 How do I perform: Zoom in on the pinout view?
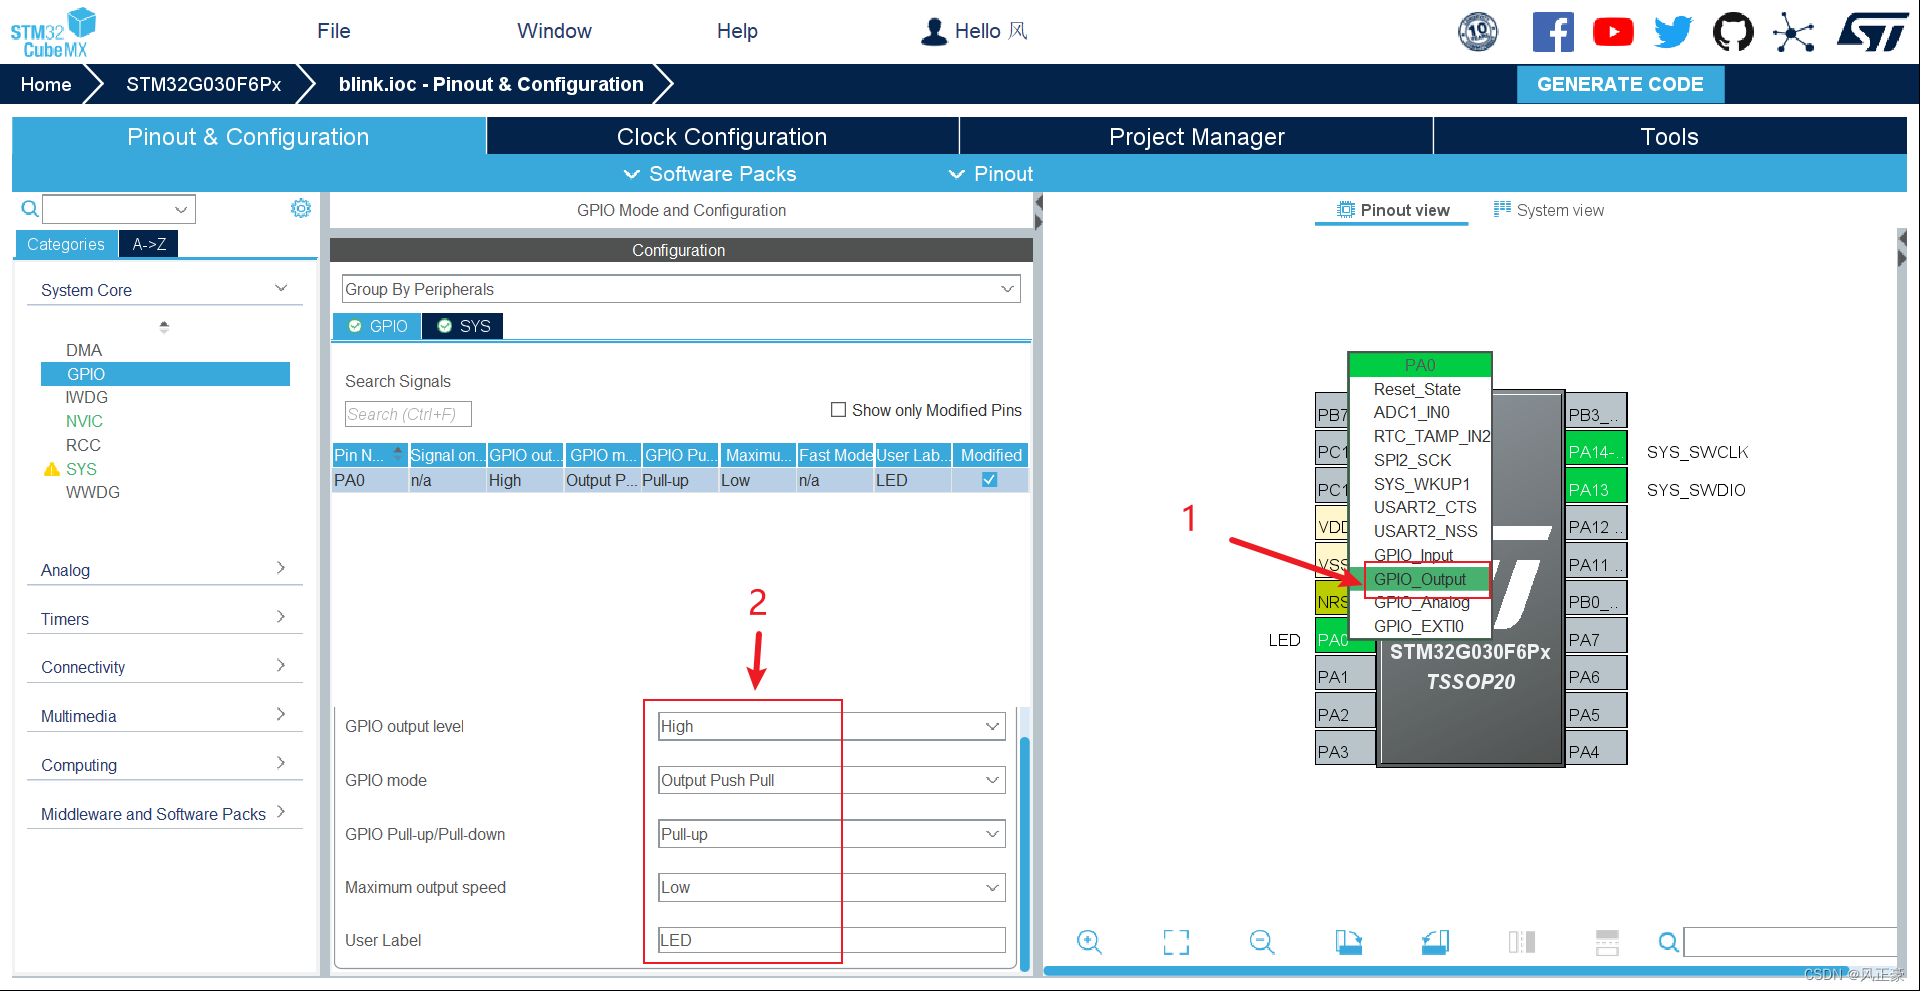[1089, 942]
